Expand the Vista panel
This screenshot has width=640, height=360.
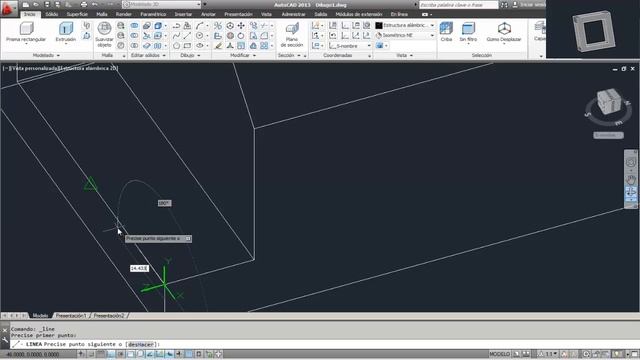(404, 56)
